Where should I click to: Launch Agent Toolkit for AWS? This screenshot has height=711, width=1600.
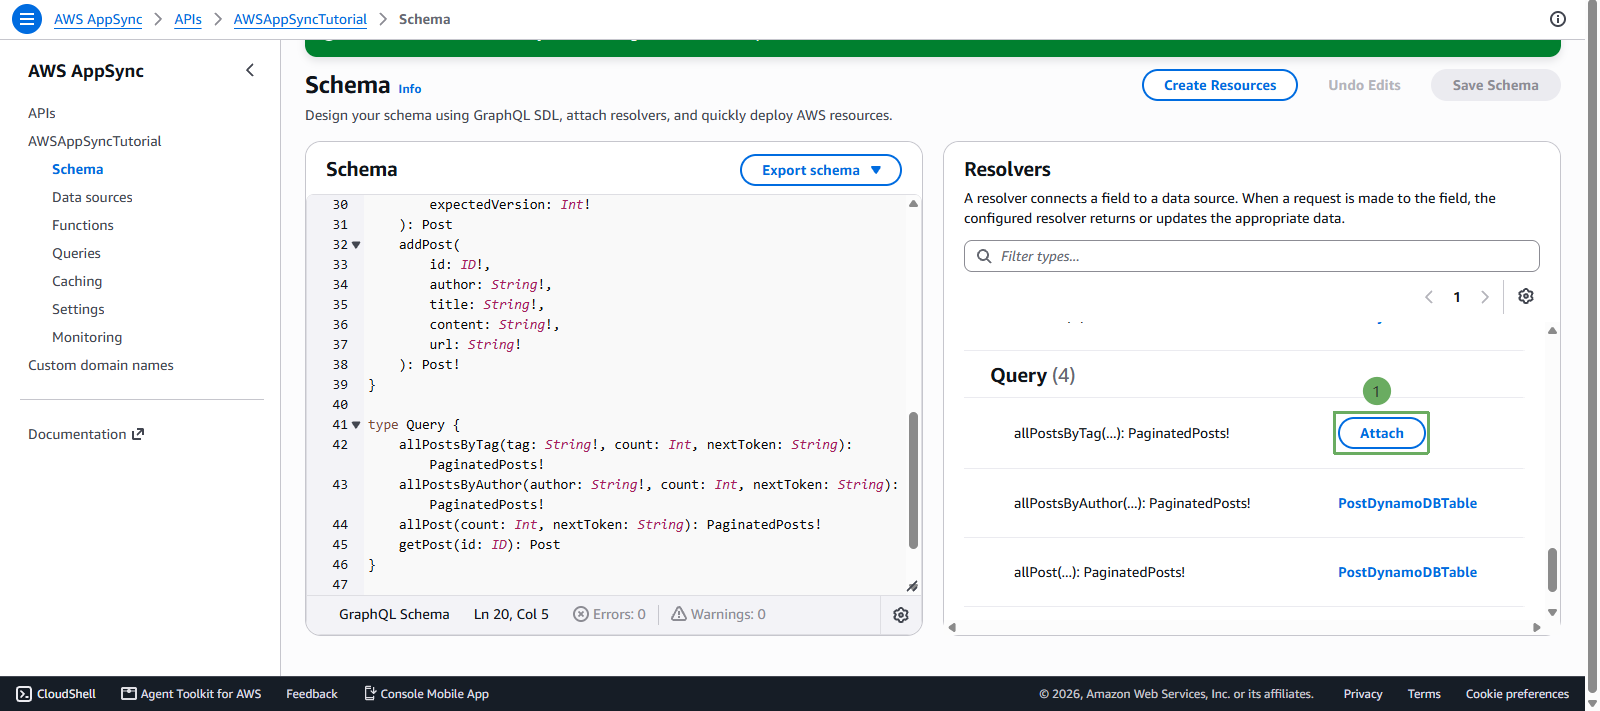tap(191, 694)
